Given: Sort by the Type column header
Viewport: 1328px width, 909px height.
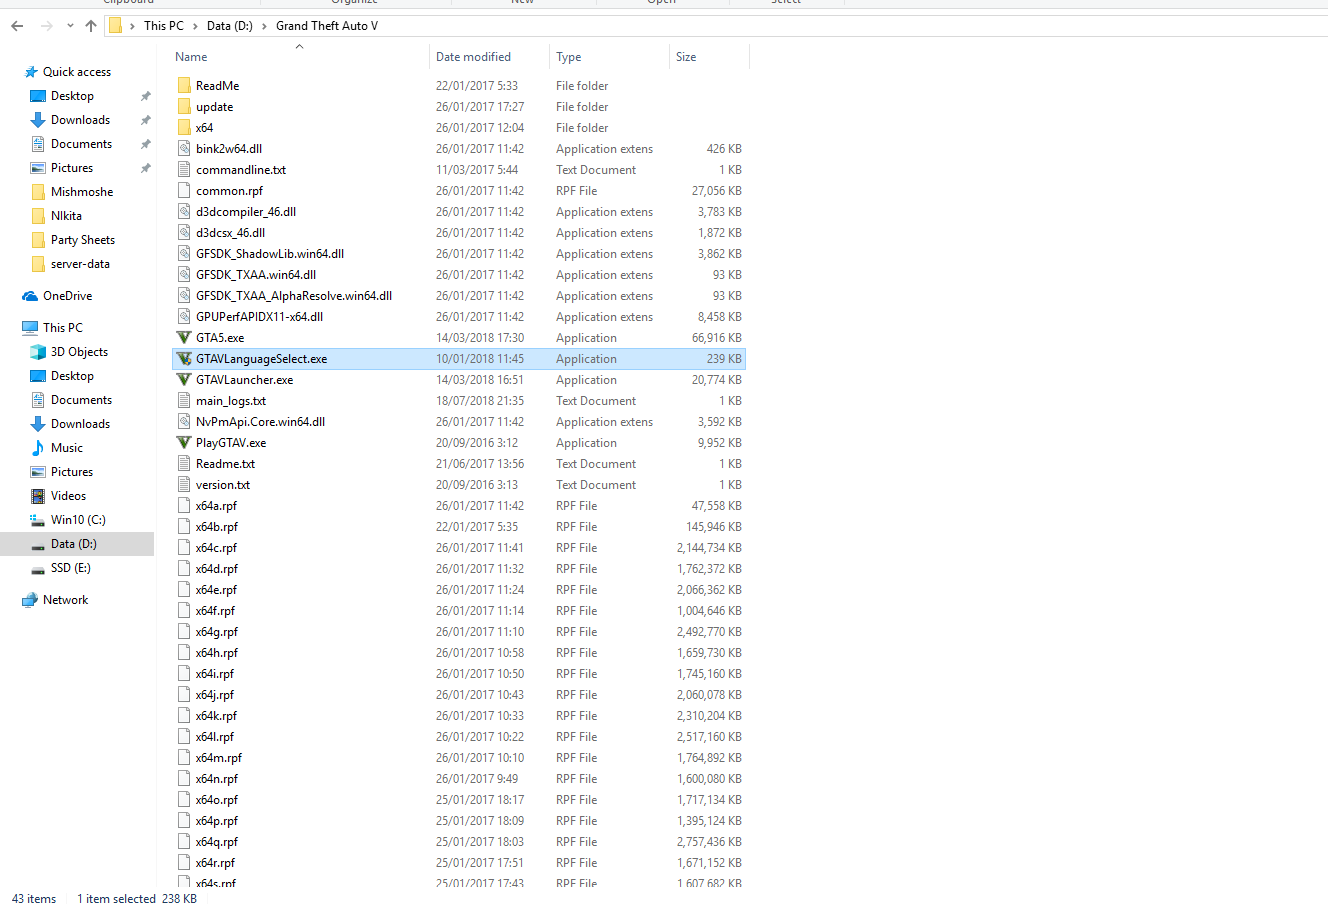Looking at the screenshot, I should 569,57.
